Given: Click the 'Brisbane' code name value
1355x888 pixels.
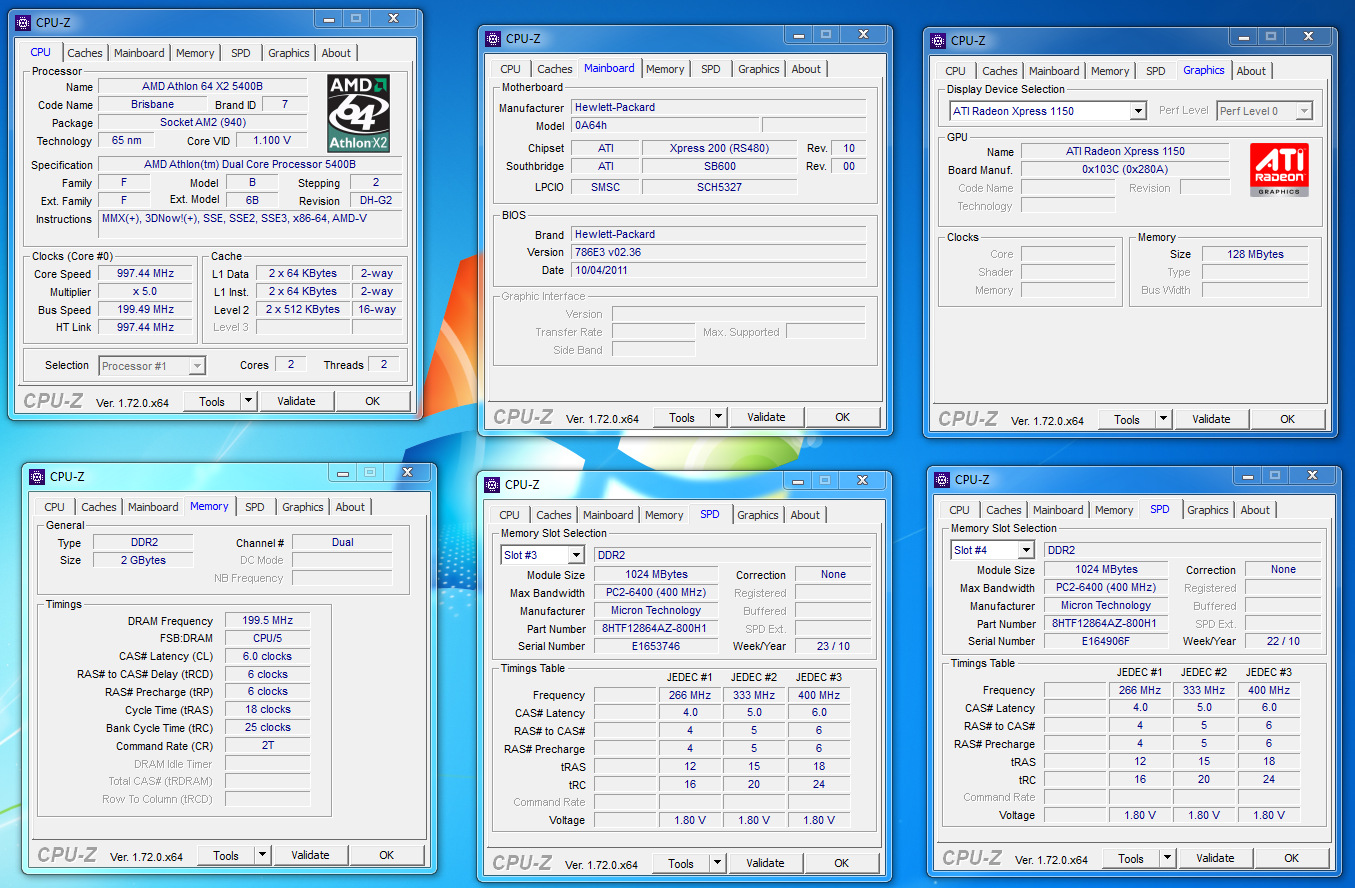Looking at the screenshot, I should click(152, 104).
